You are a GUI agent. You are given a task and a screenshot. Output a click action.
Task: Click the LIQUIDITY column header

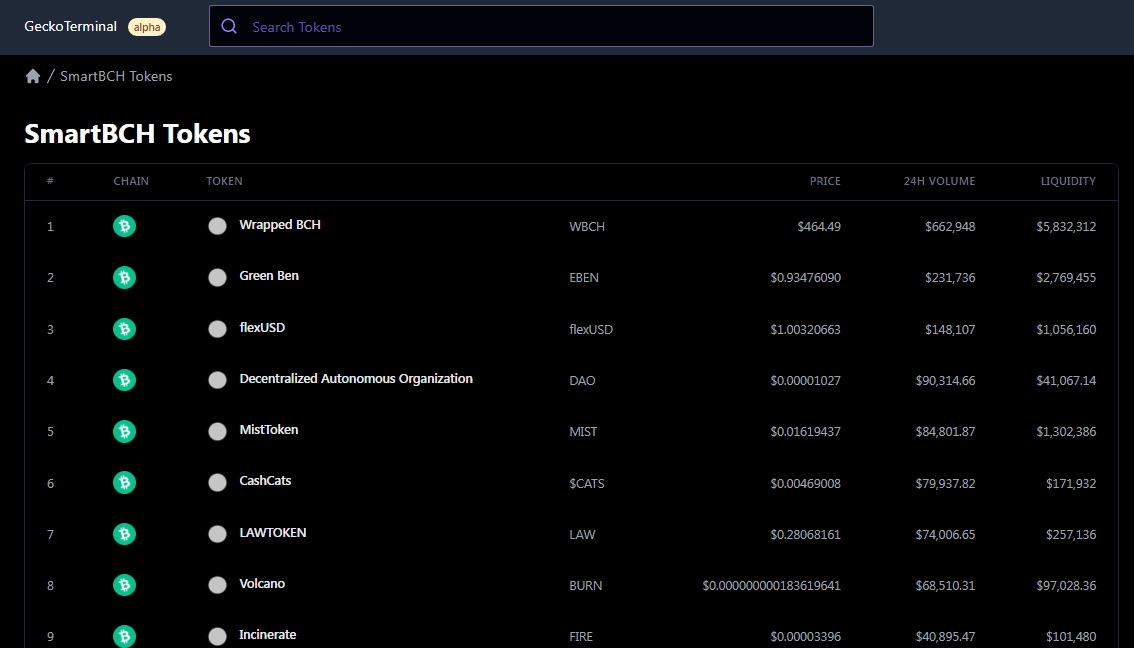click(1068, 181)
